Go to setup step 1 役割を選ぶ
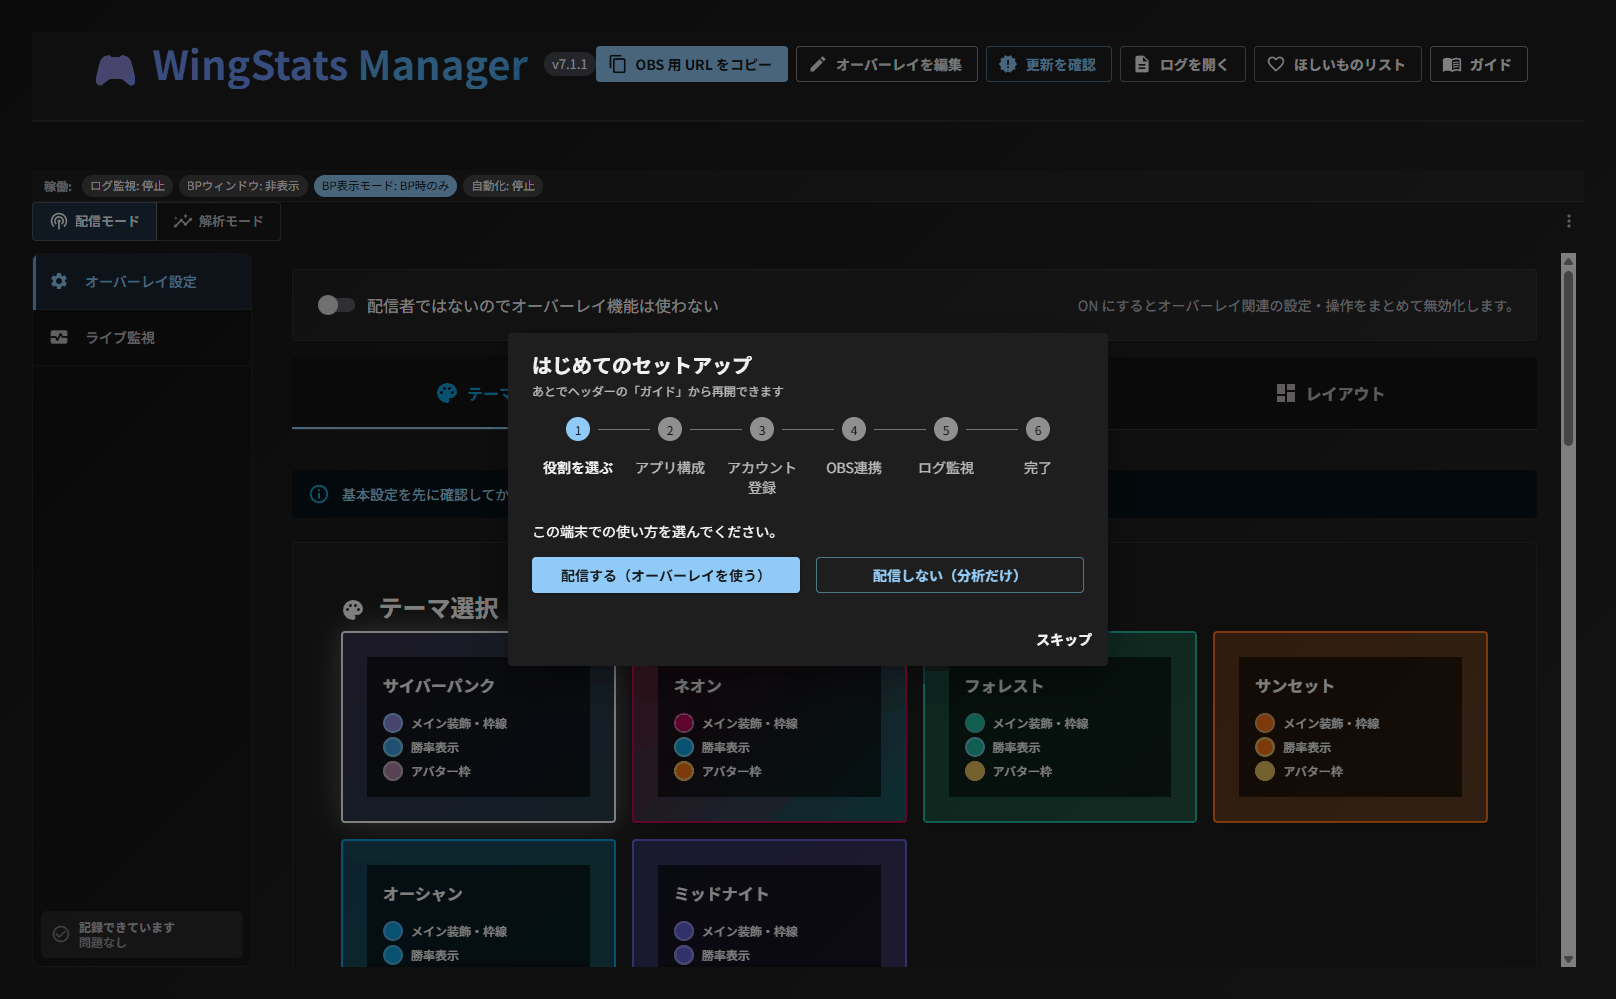This screenshot has width=1616, height=999. [578, 448]
